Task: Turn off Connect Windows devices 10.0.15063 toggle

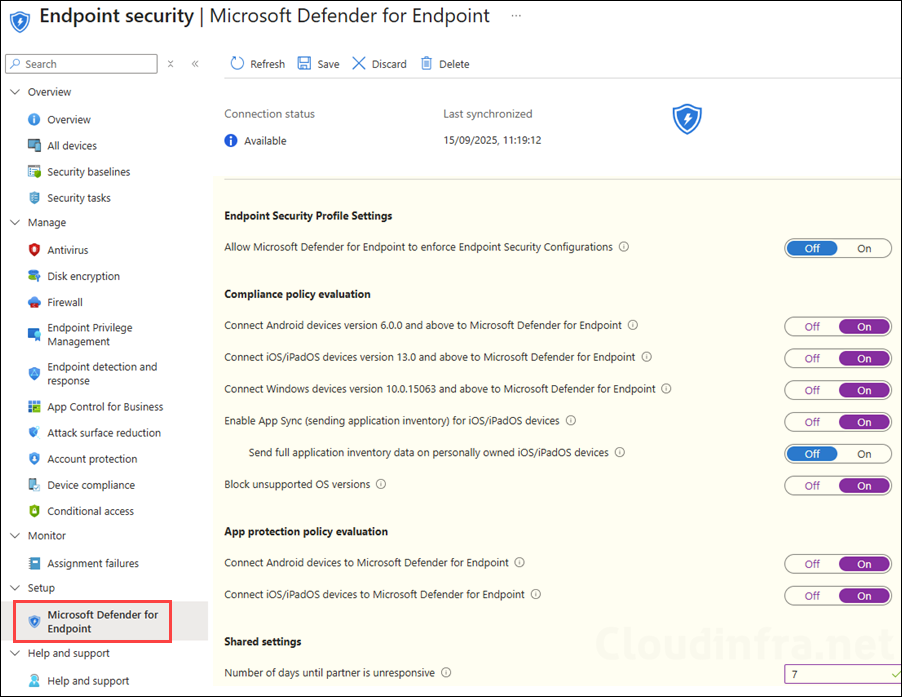Action: coord(812,390)
